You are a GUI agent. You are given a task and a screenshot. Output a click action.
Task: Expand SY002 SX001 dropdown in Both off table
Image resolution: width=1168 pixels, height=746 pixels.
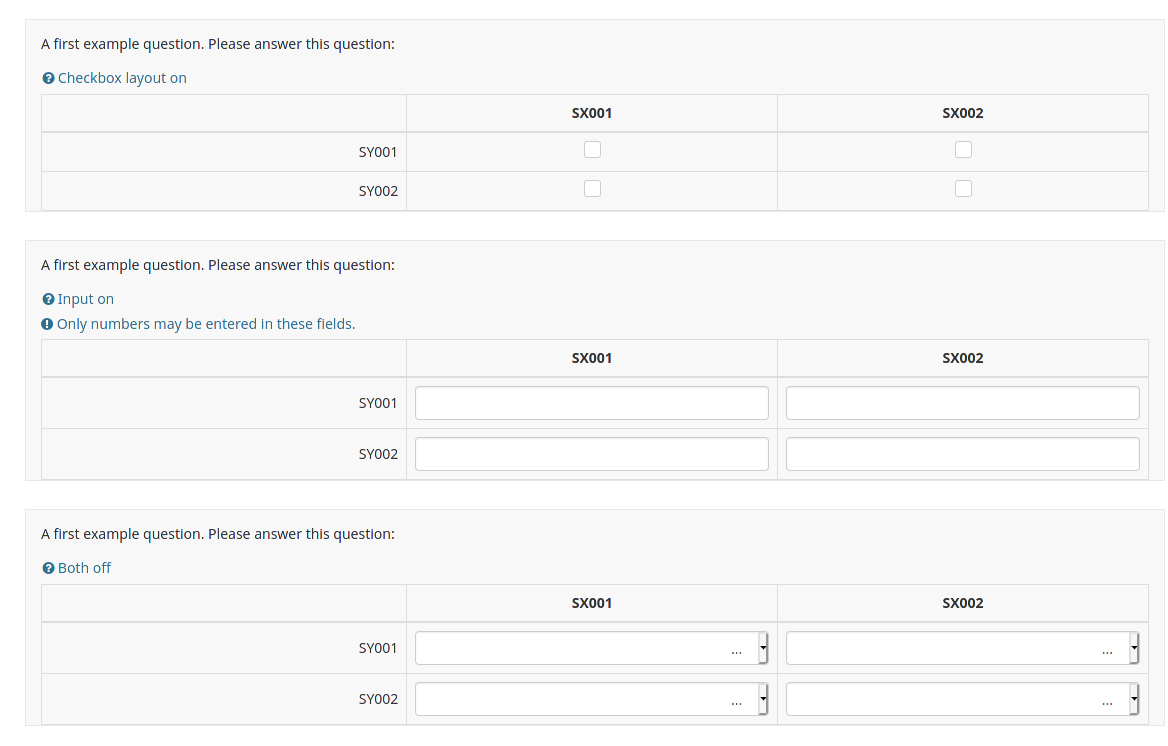[x=591, y=699]
